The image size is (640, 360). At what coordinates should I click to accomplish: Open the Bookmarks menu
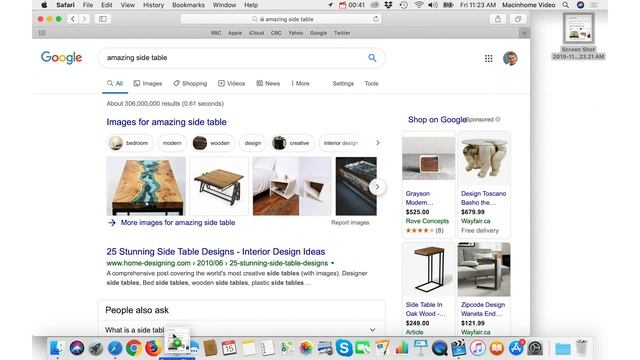[x=188, y=5]
